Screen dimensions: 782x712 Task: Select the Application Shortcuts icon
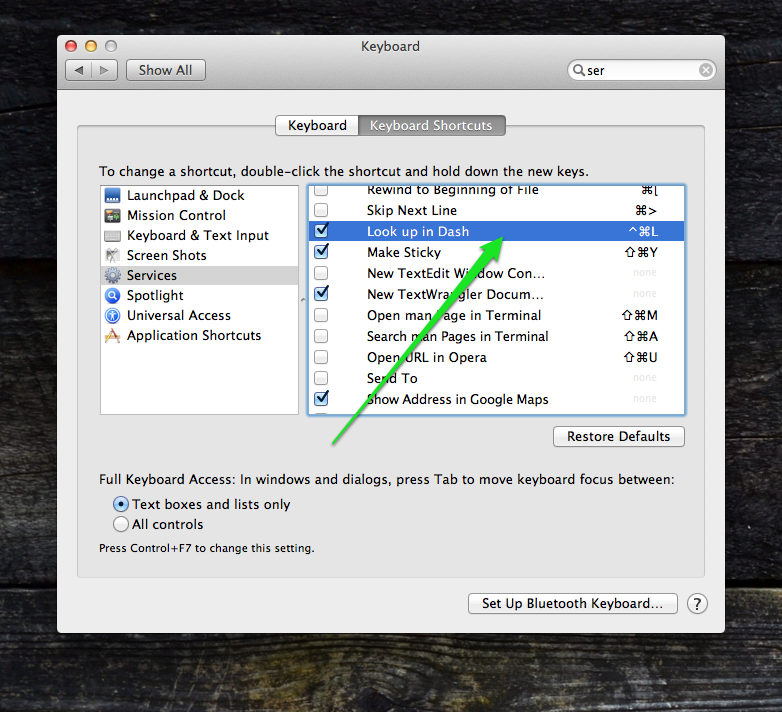coord(112,336)
